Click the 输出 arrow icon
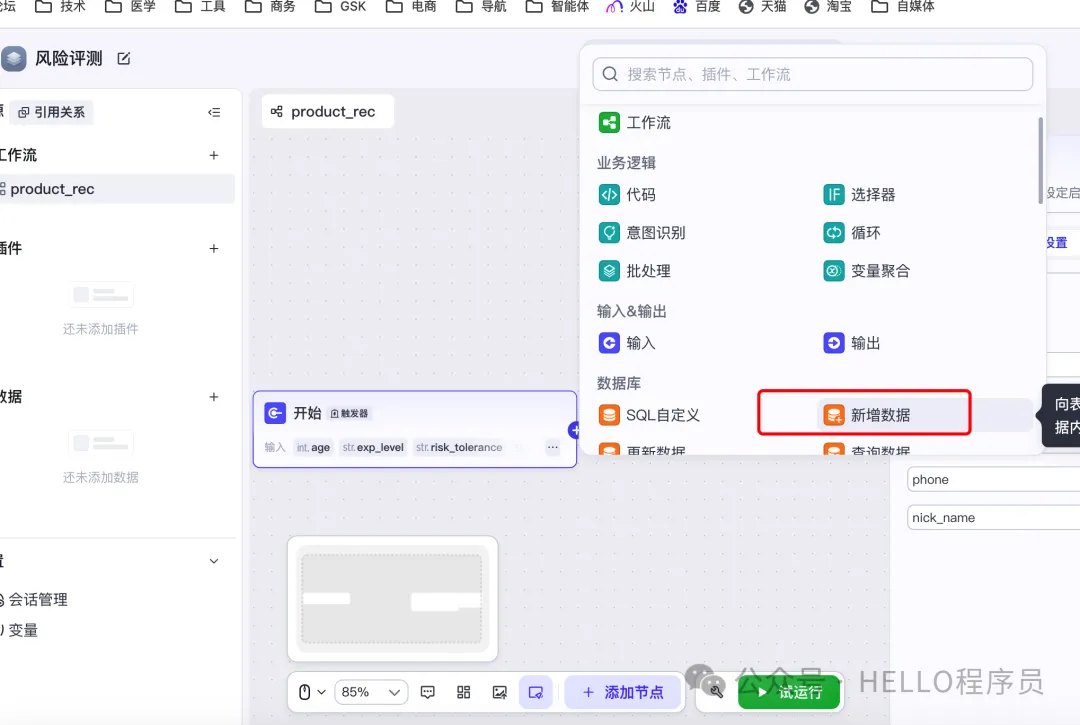 (x=833, y=343)
